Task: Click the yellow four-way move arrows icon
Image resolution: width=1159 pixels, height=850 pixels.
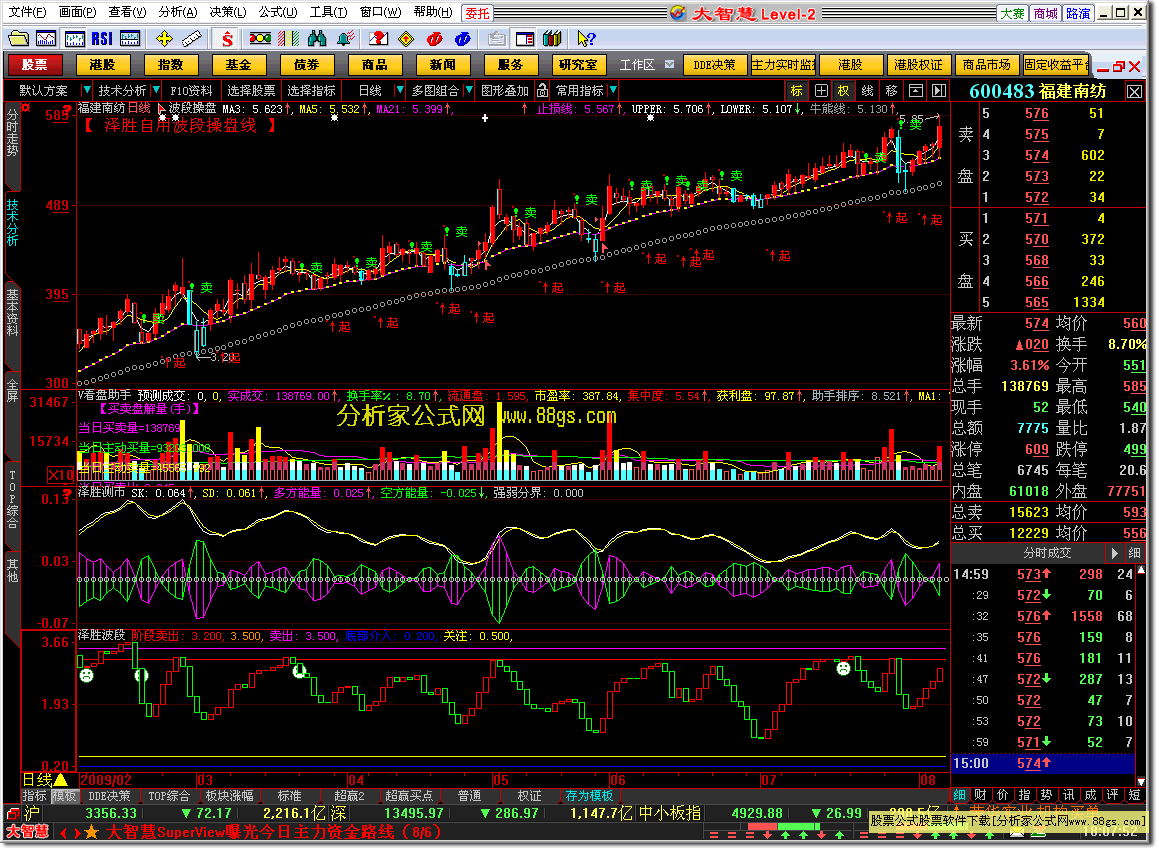Action: click(x=164, y=38)
